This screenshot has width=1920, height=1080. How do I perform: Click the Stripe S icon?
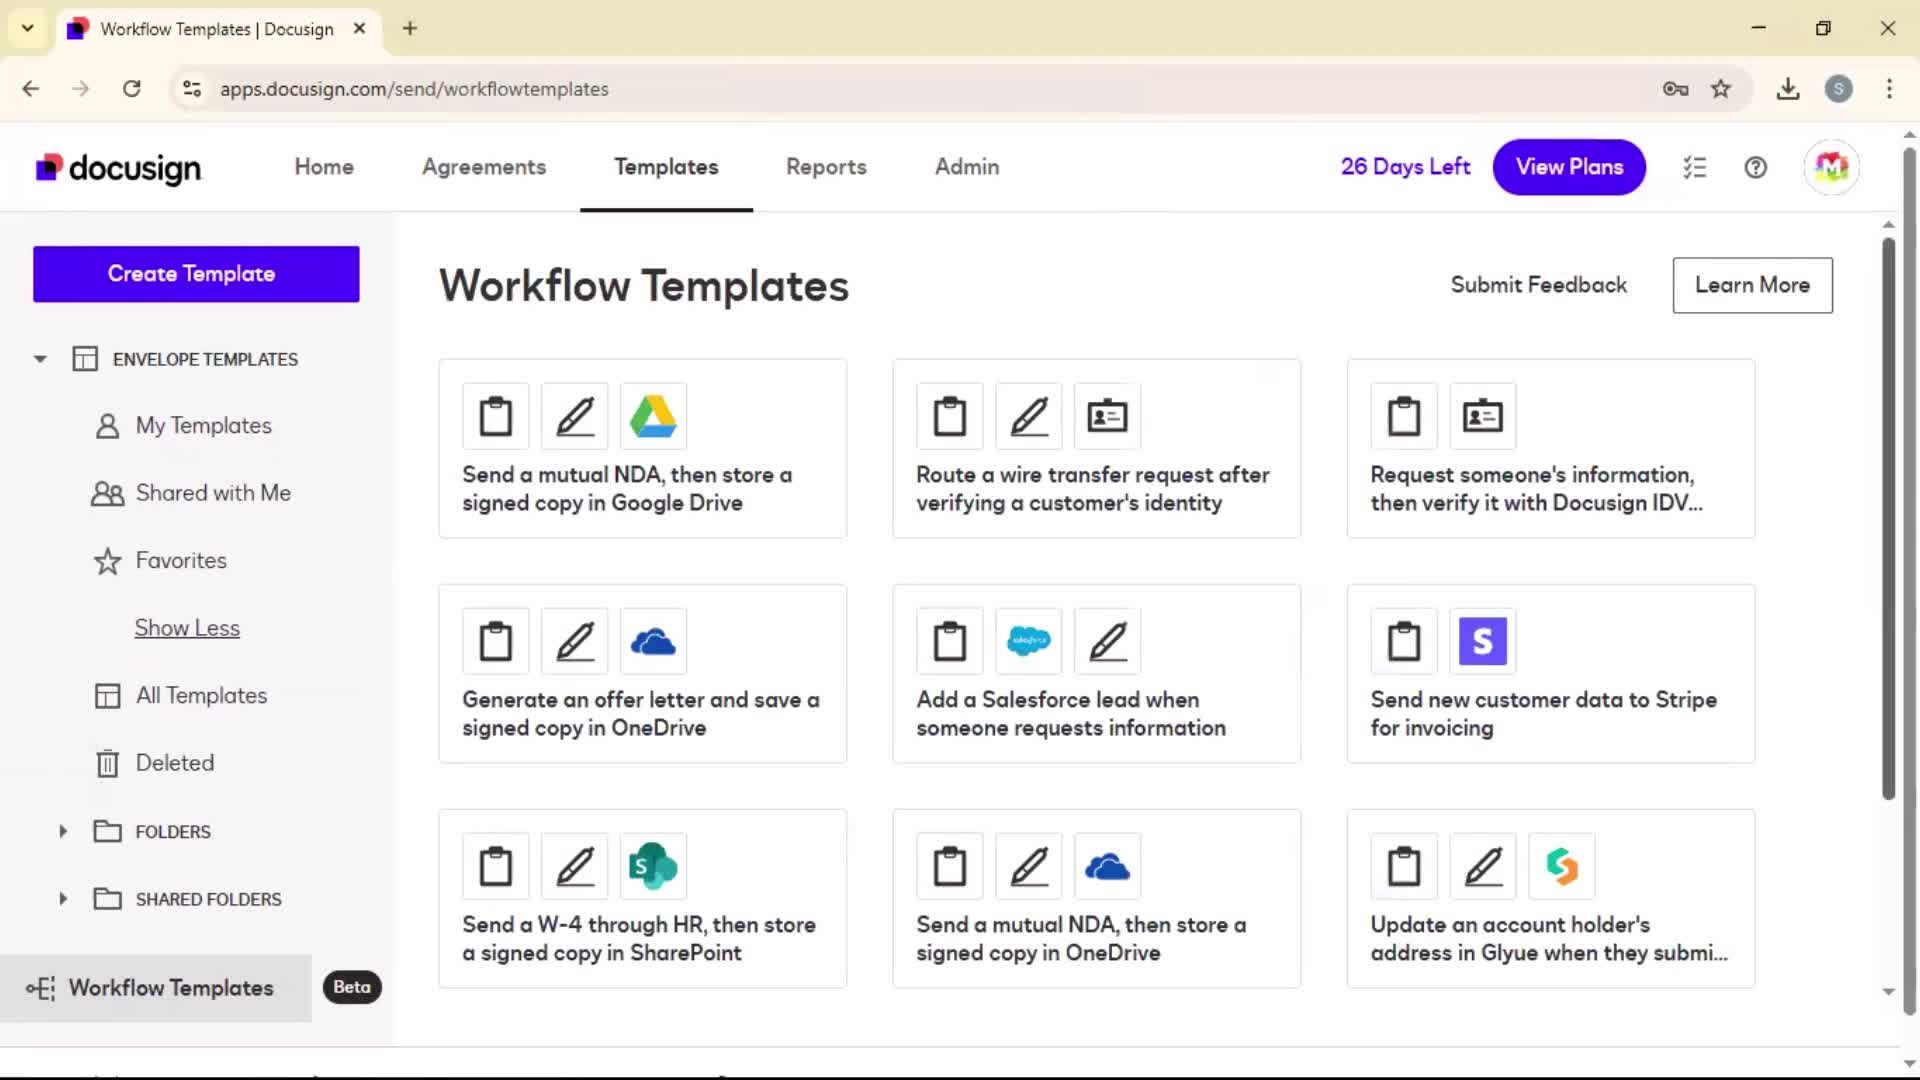[x=1483, y=641]
